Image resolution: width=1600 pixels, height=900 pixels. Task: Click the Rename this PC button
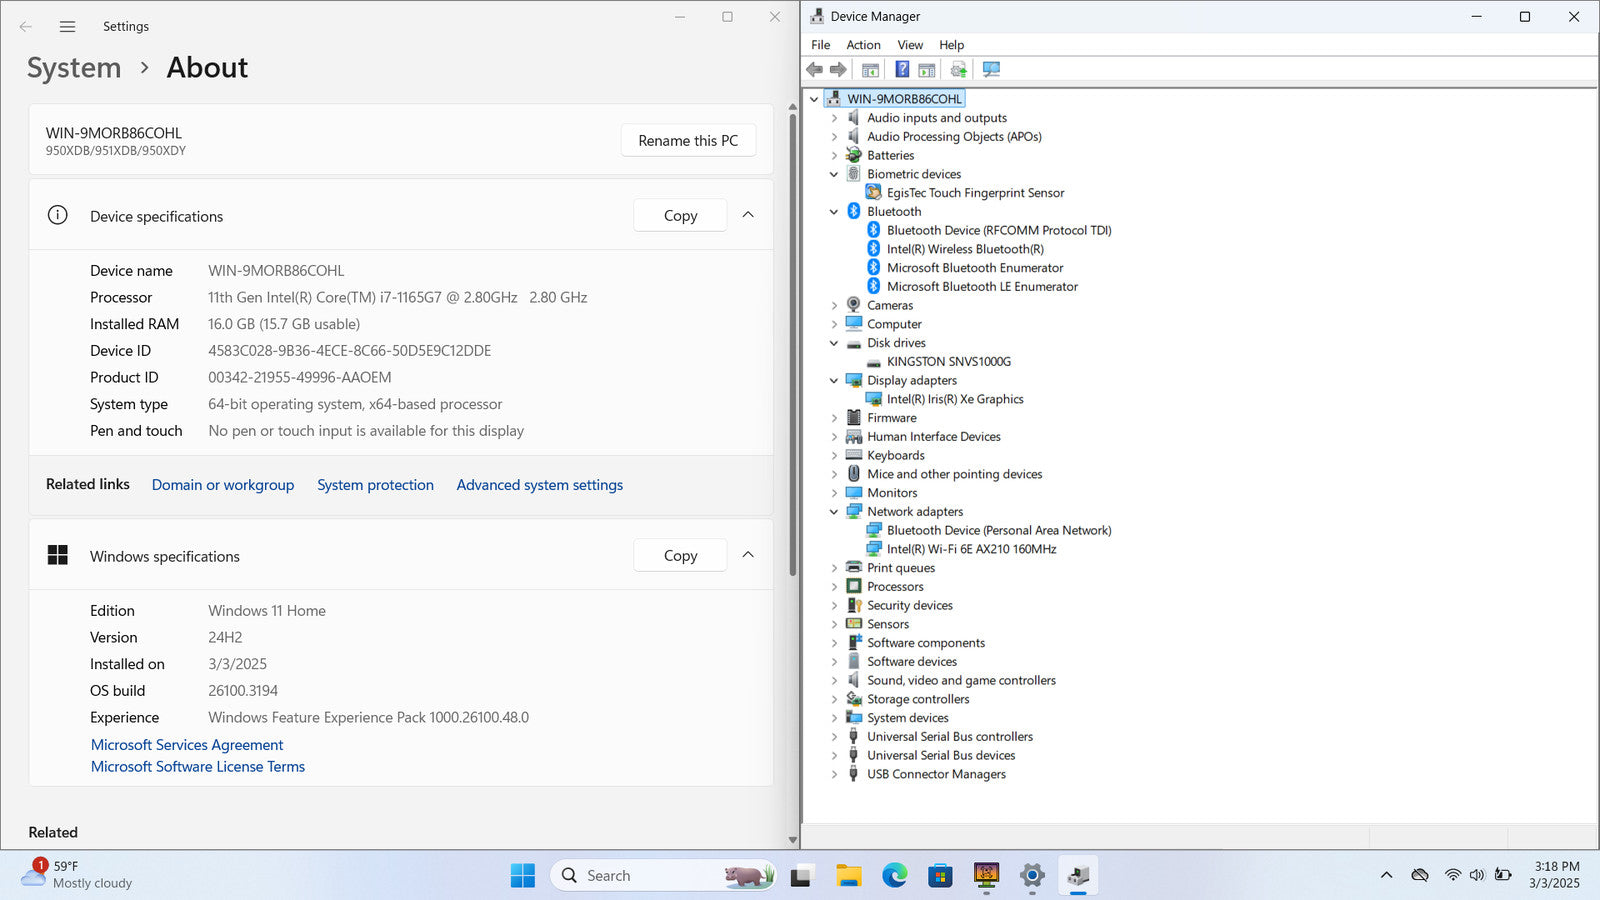point(688,141)
